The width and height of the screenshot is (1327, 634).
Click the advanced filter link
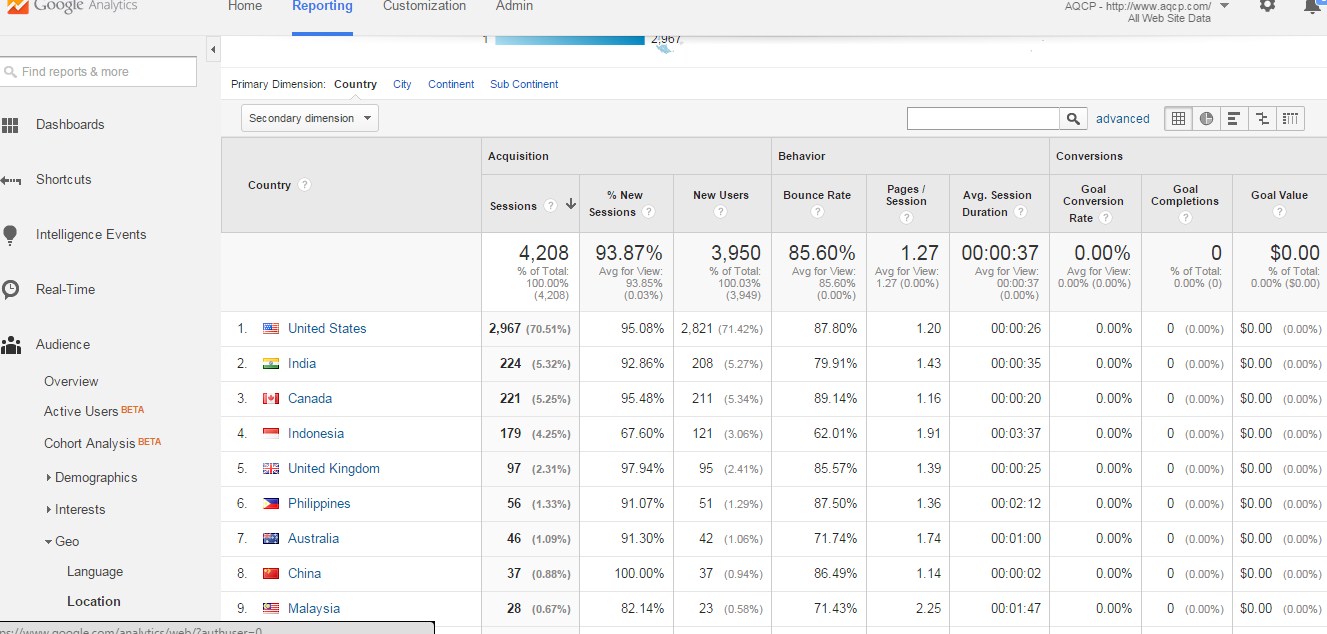1122,119
